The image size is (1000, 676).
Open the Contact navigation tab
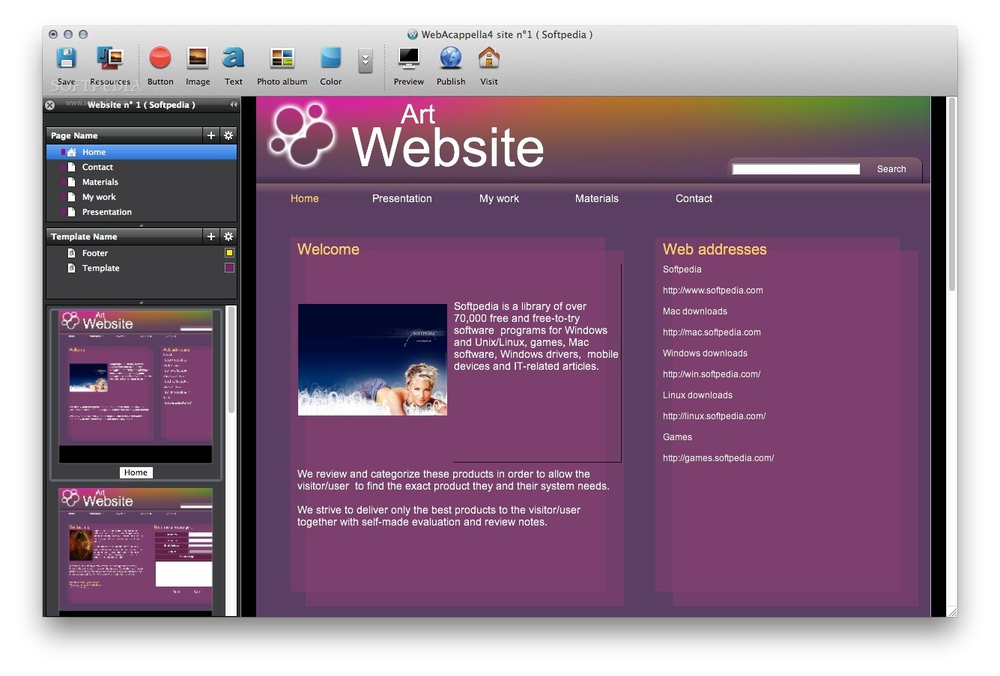click(x=693, y=198)
